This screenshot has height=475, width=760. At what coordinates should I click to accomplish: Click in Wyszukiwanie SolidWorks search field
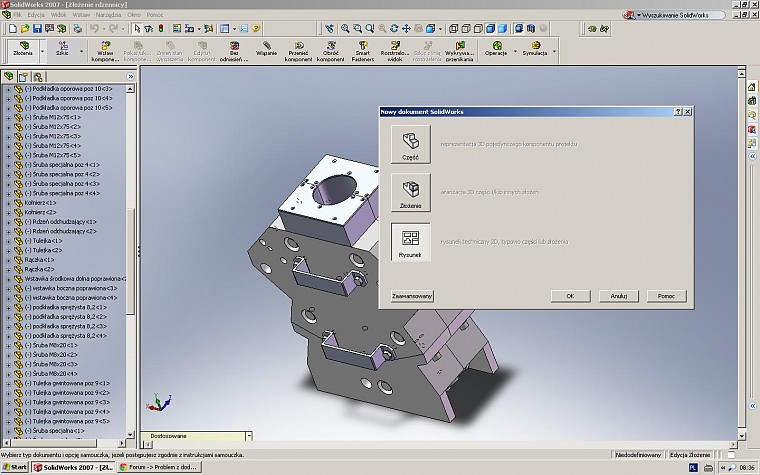[680, 15]
